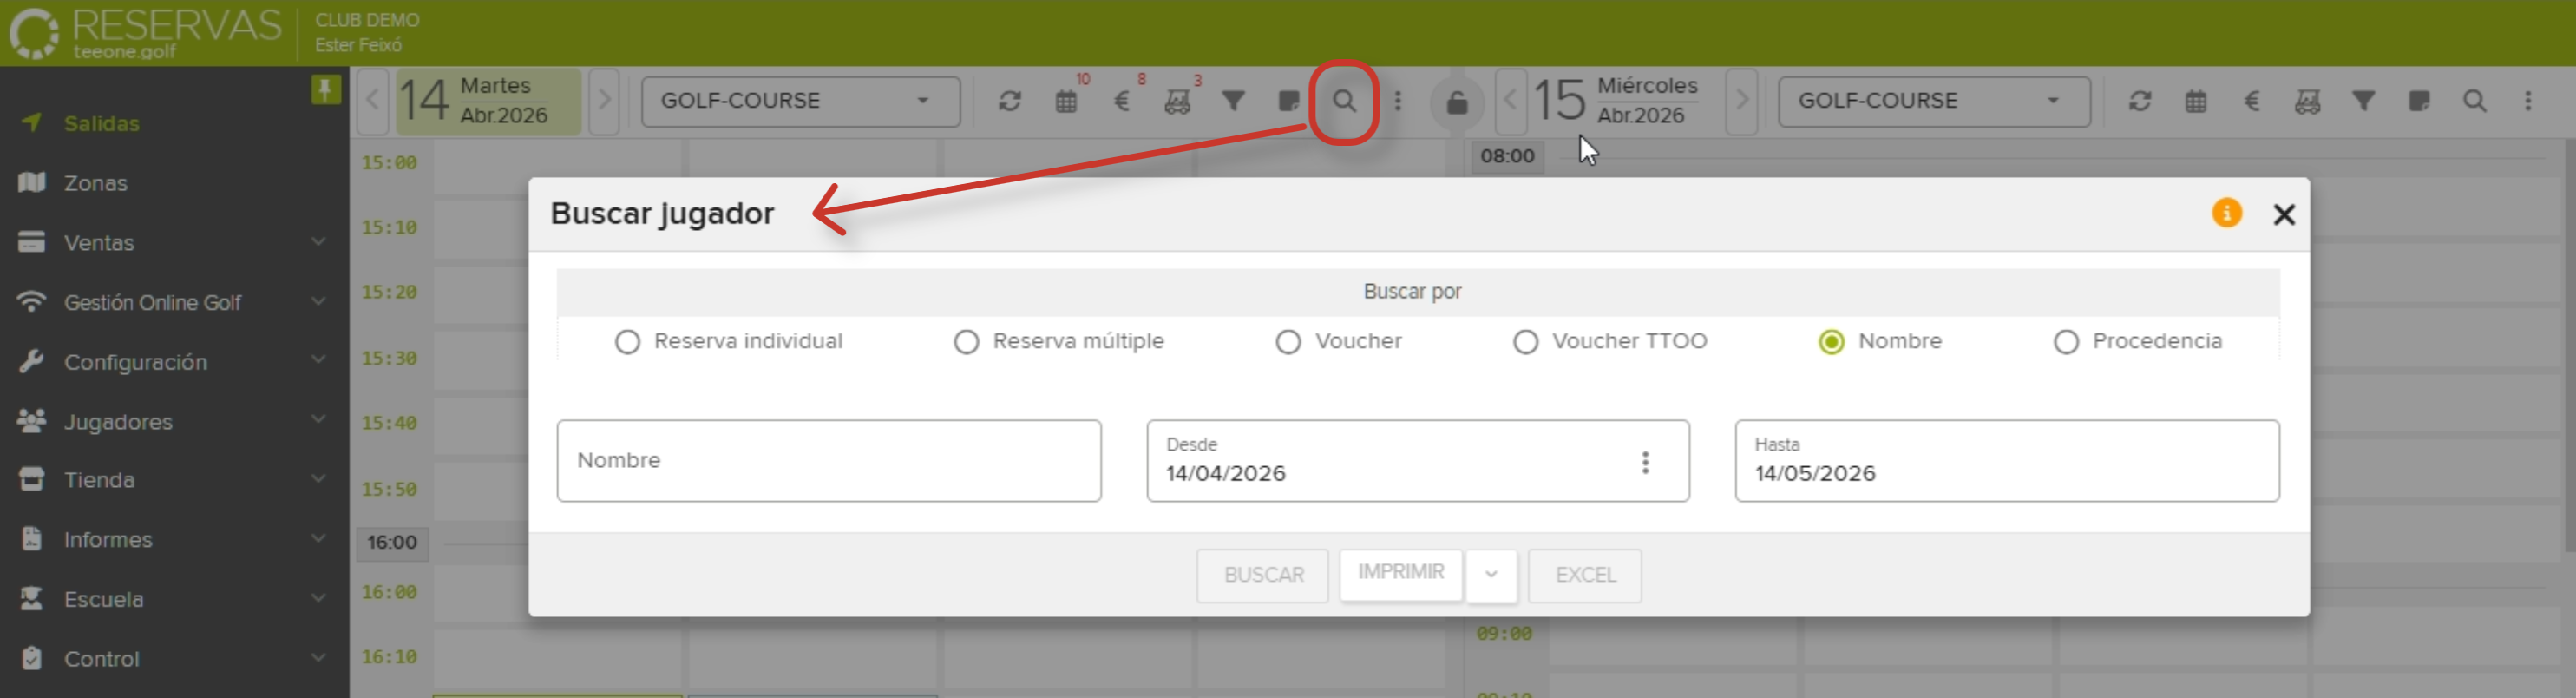2576x698 pixels.
Task: Select the Voucher radio option
Action: [x=1288, y=342]
